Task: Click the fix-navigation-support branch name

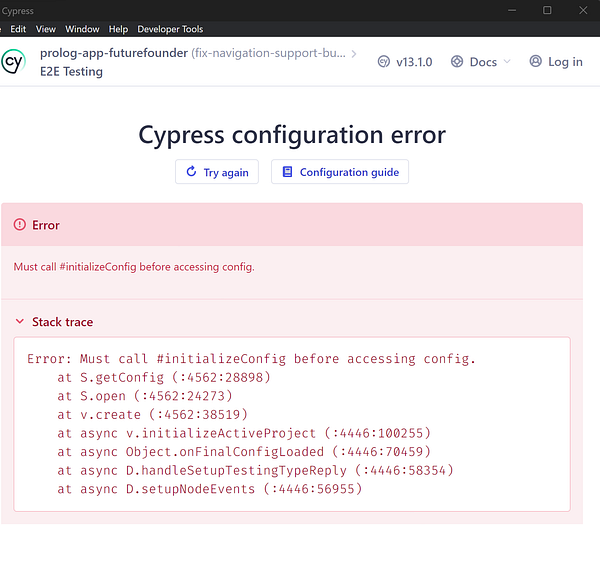Action: pyautogui.click(x=269, y=53)
